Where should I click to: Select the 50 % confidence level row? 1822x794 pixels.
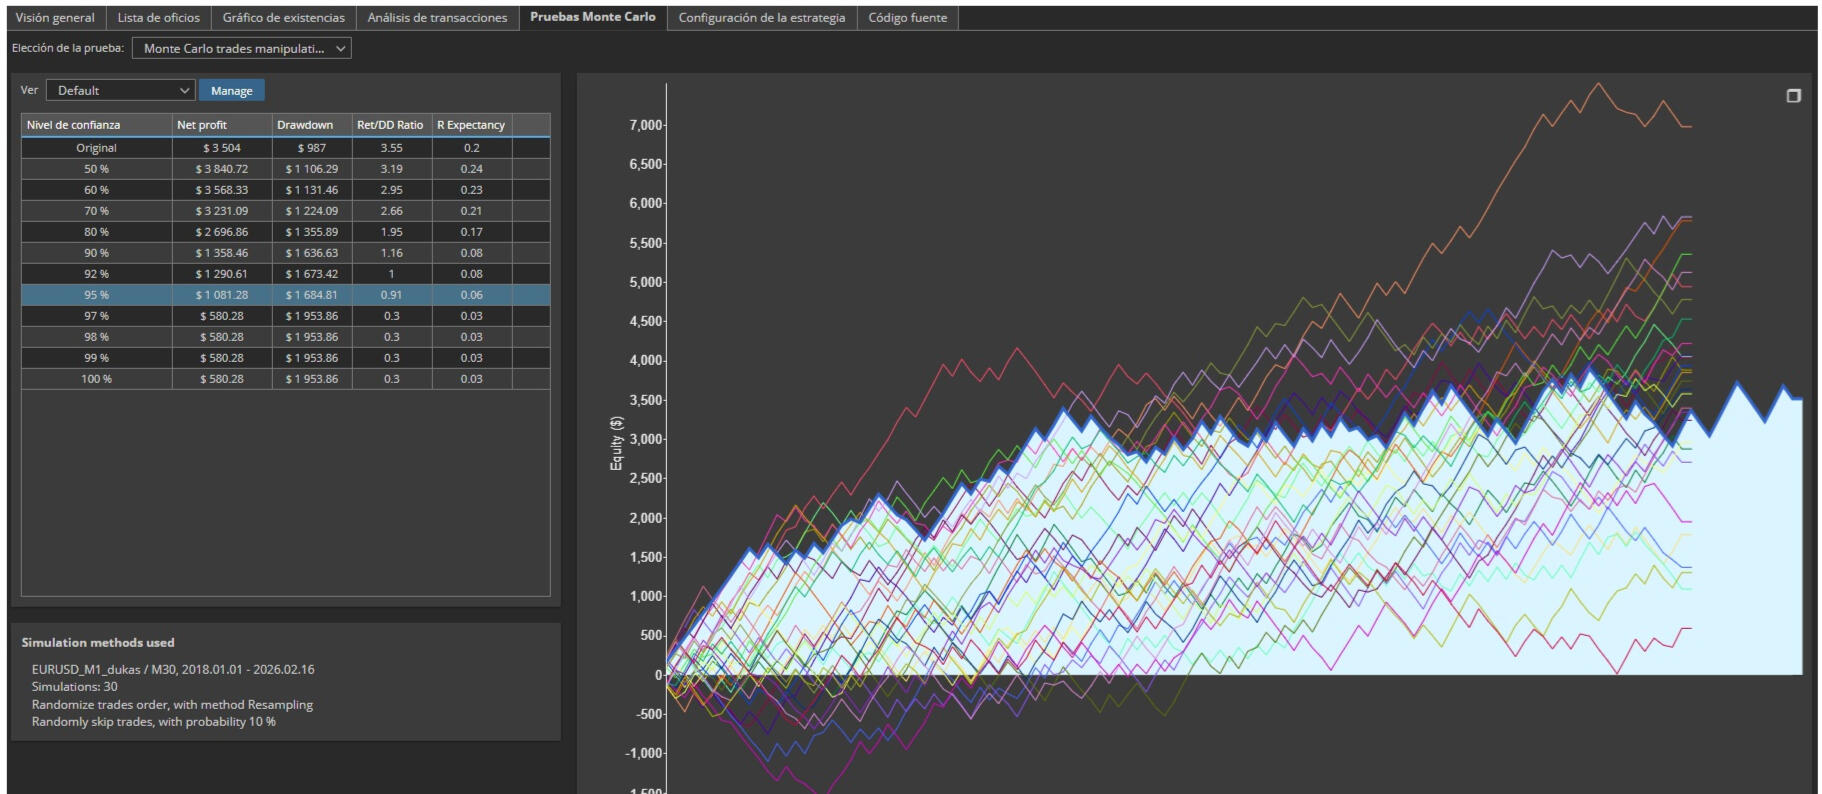96,169
